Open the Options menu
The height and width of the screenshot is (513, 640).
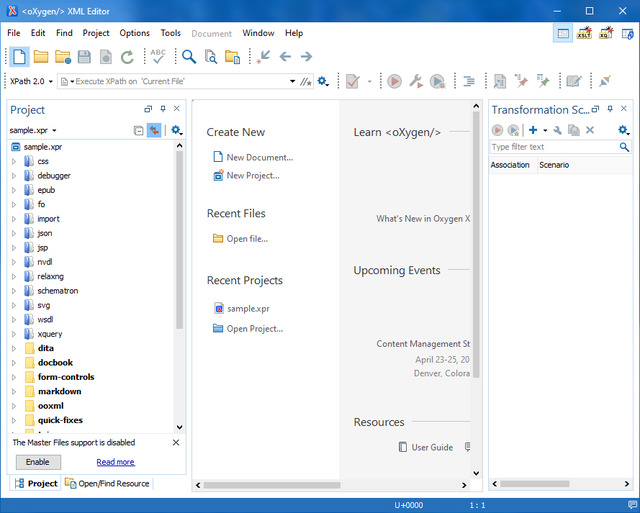pos(134,33)
